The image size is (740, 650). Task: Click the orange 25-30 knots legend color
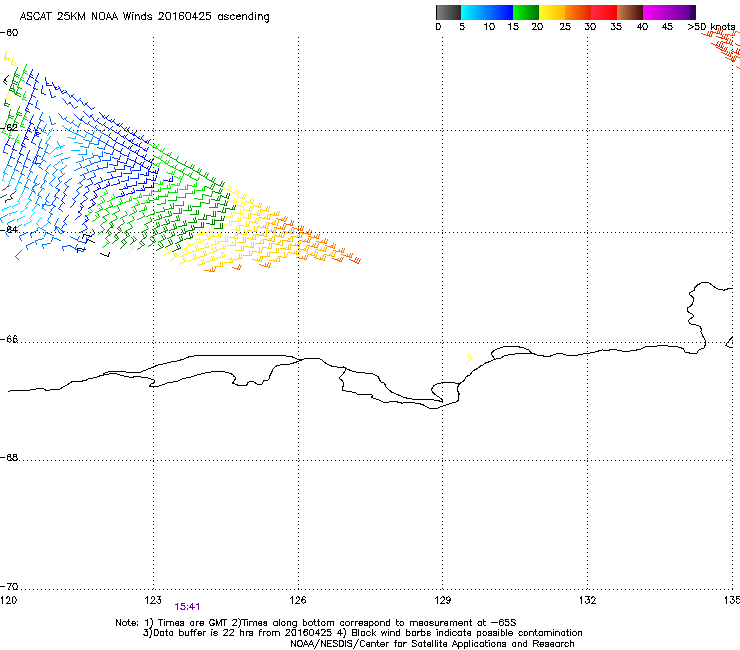[578, 12]
